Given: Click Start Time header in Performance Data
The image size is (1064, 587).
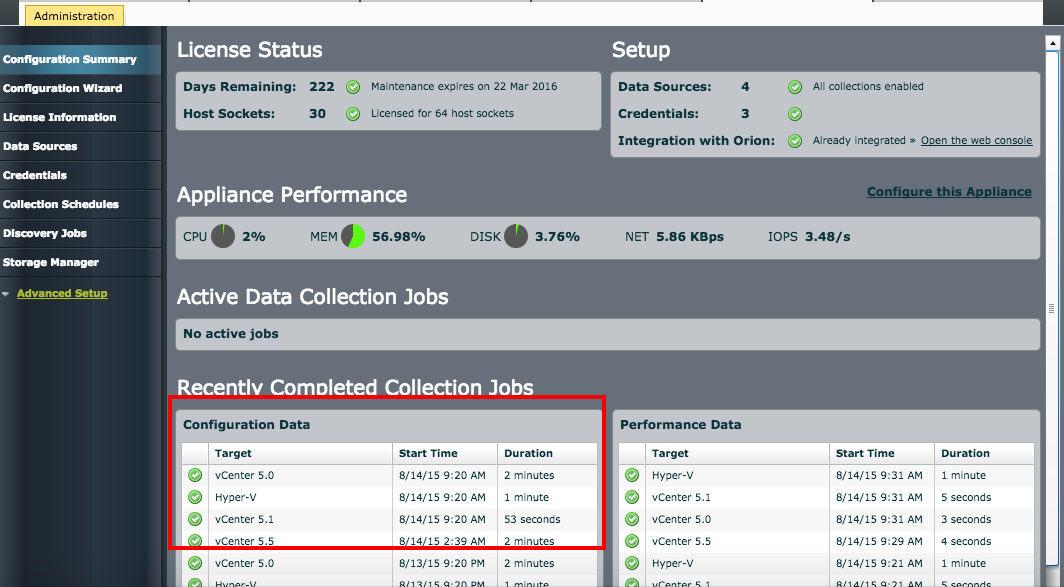Looking at the screenshot, I should pyautogui.click(x=882, y=453).
